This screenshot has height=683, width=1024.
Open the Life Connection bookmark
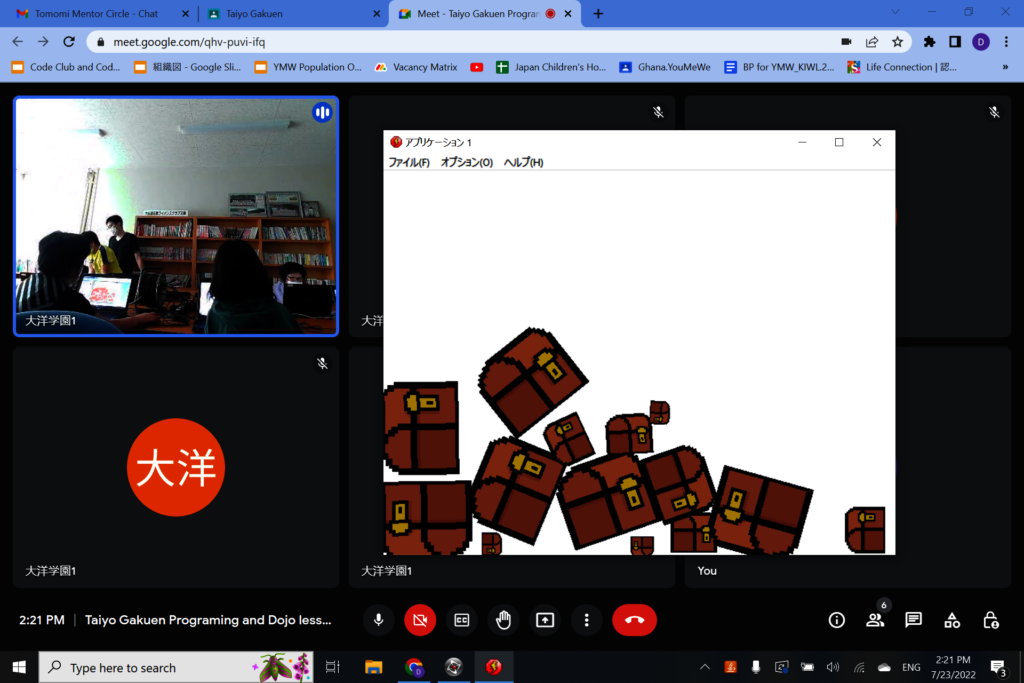coord(902,67)
